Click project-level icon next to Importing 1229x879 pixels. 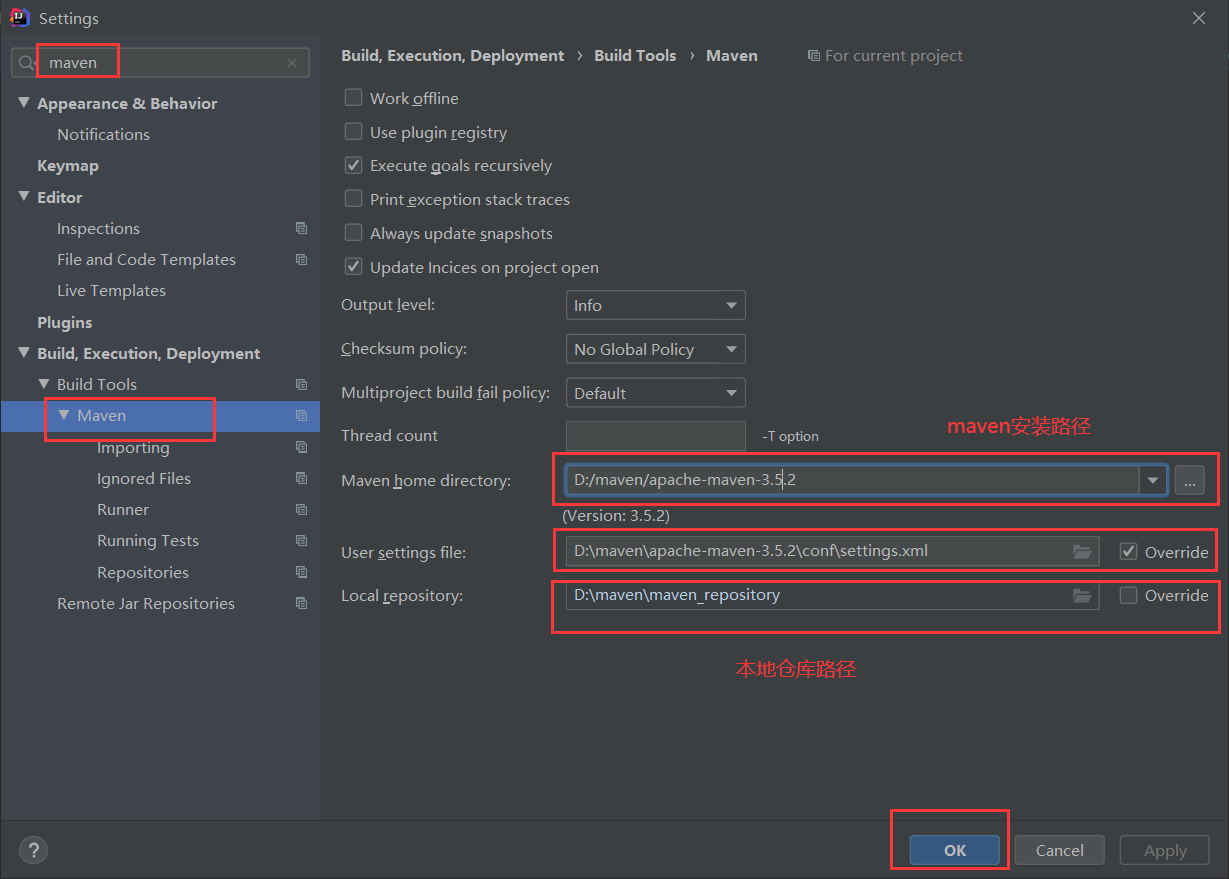301,447
